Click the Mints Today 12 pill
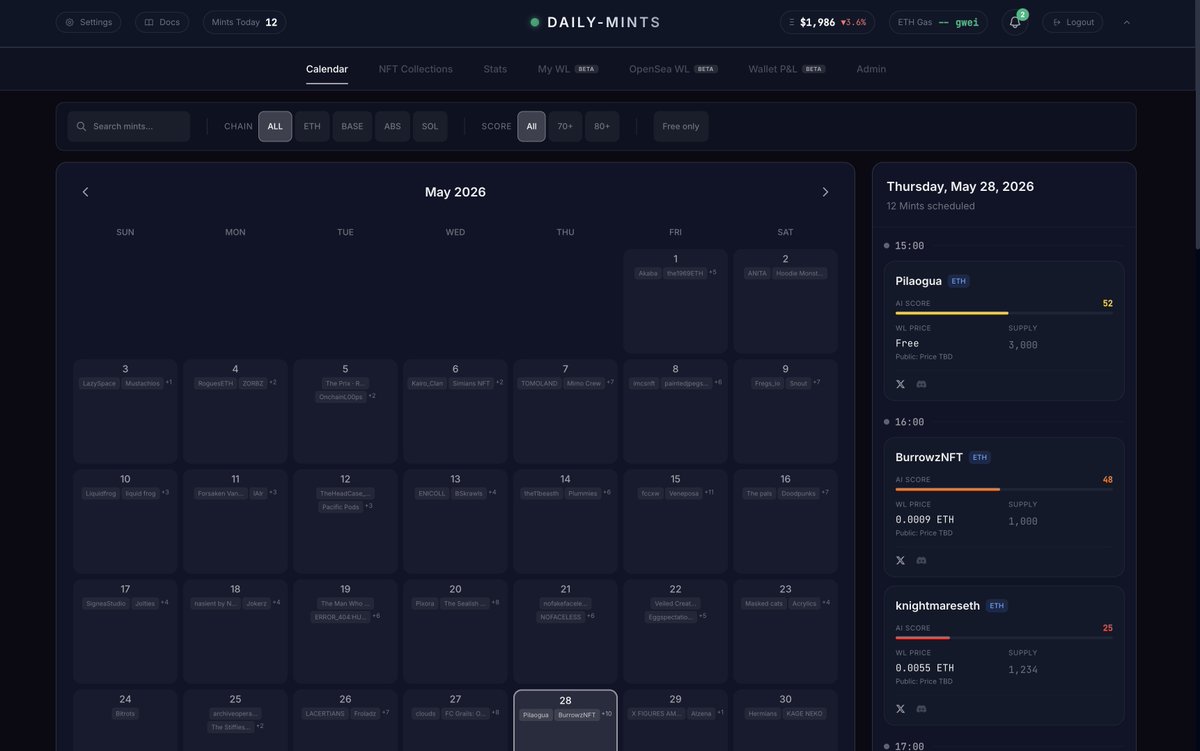This screenshot has height=751, width=1200. (x=244, y=22)
